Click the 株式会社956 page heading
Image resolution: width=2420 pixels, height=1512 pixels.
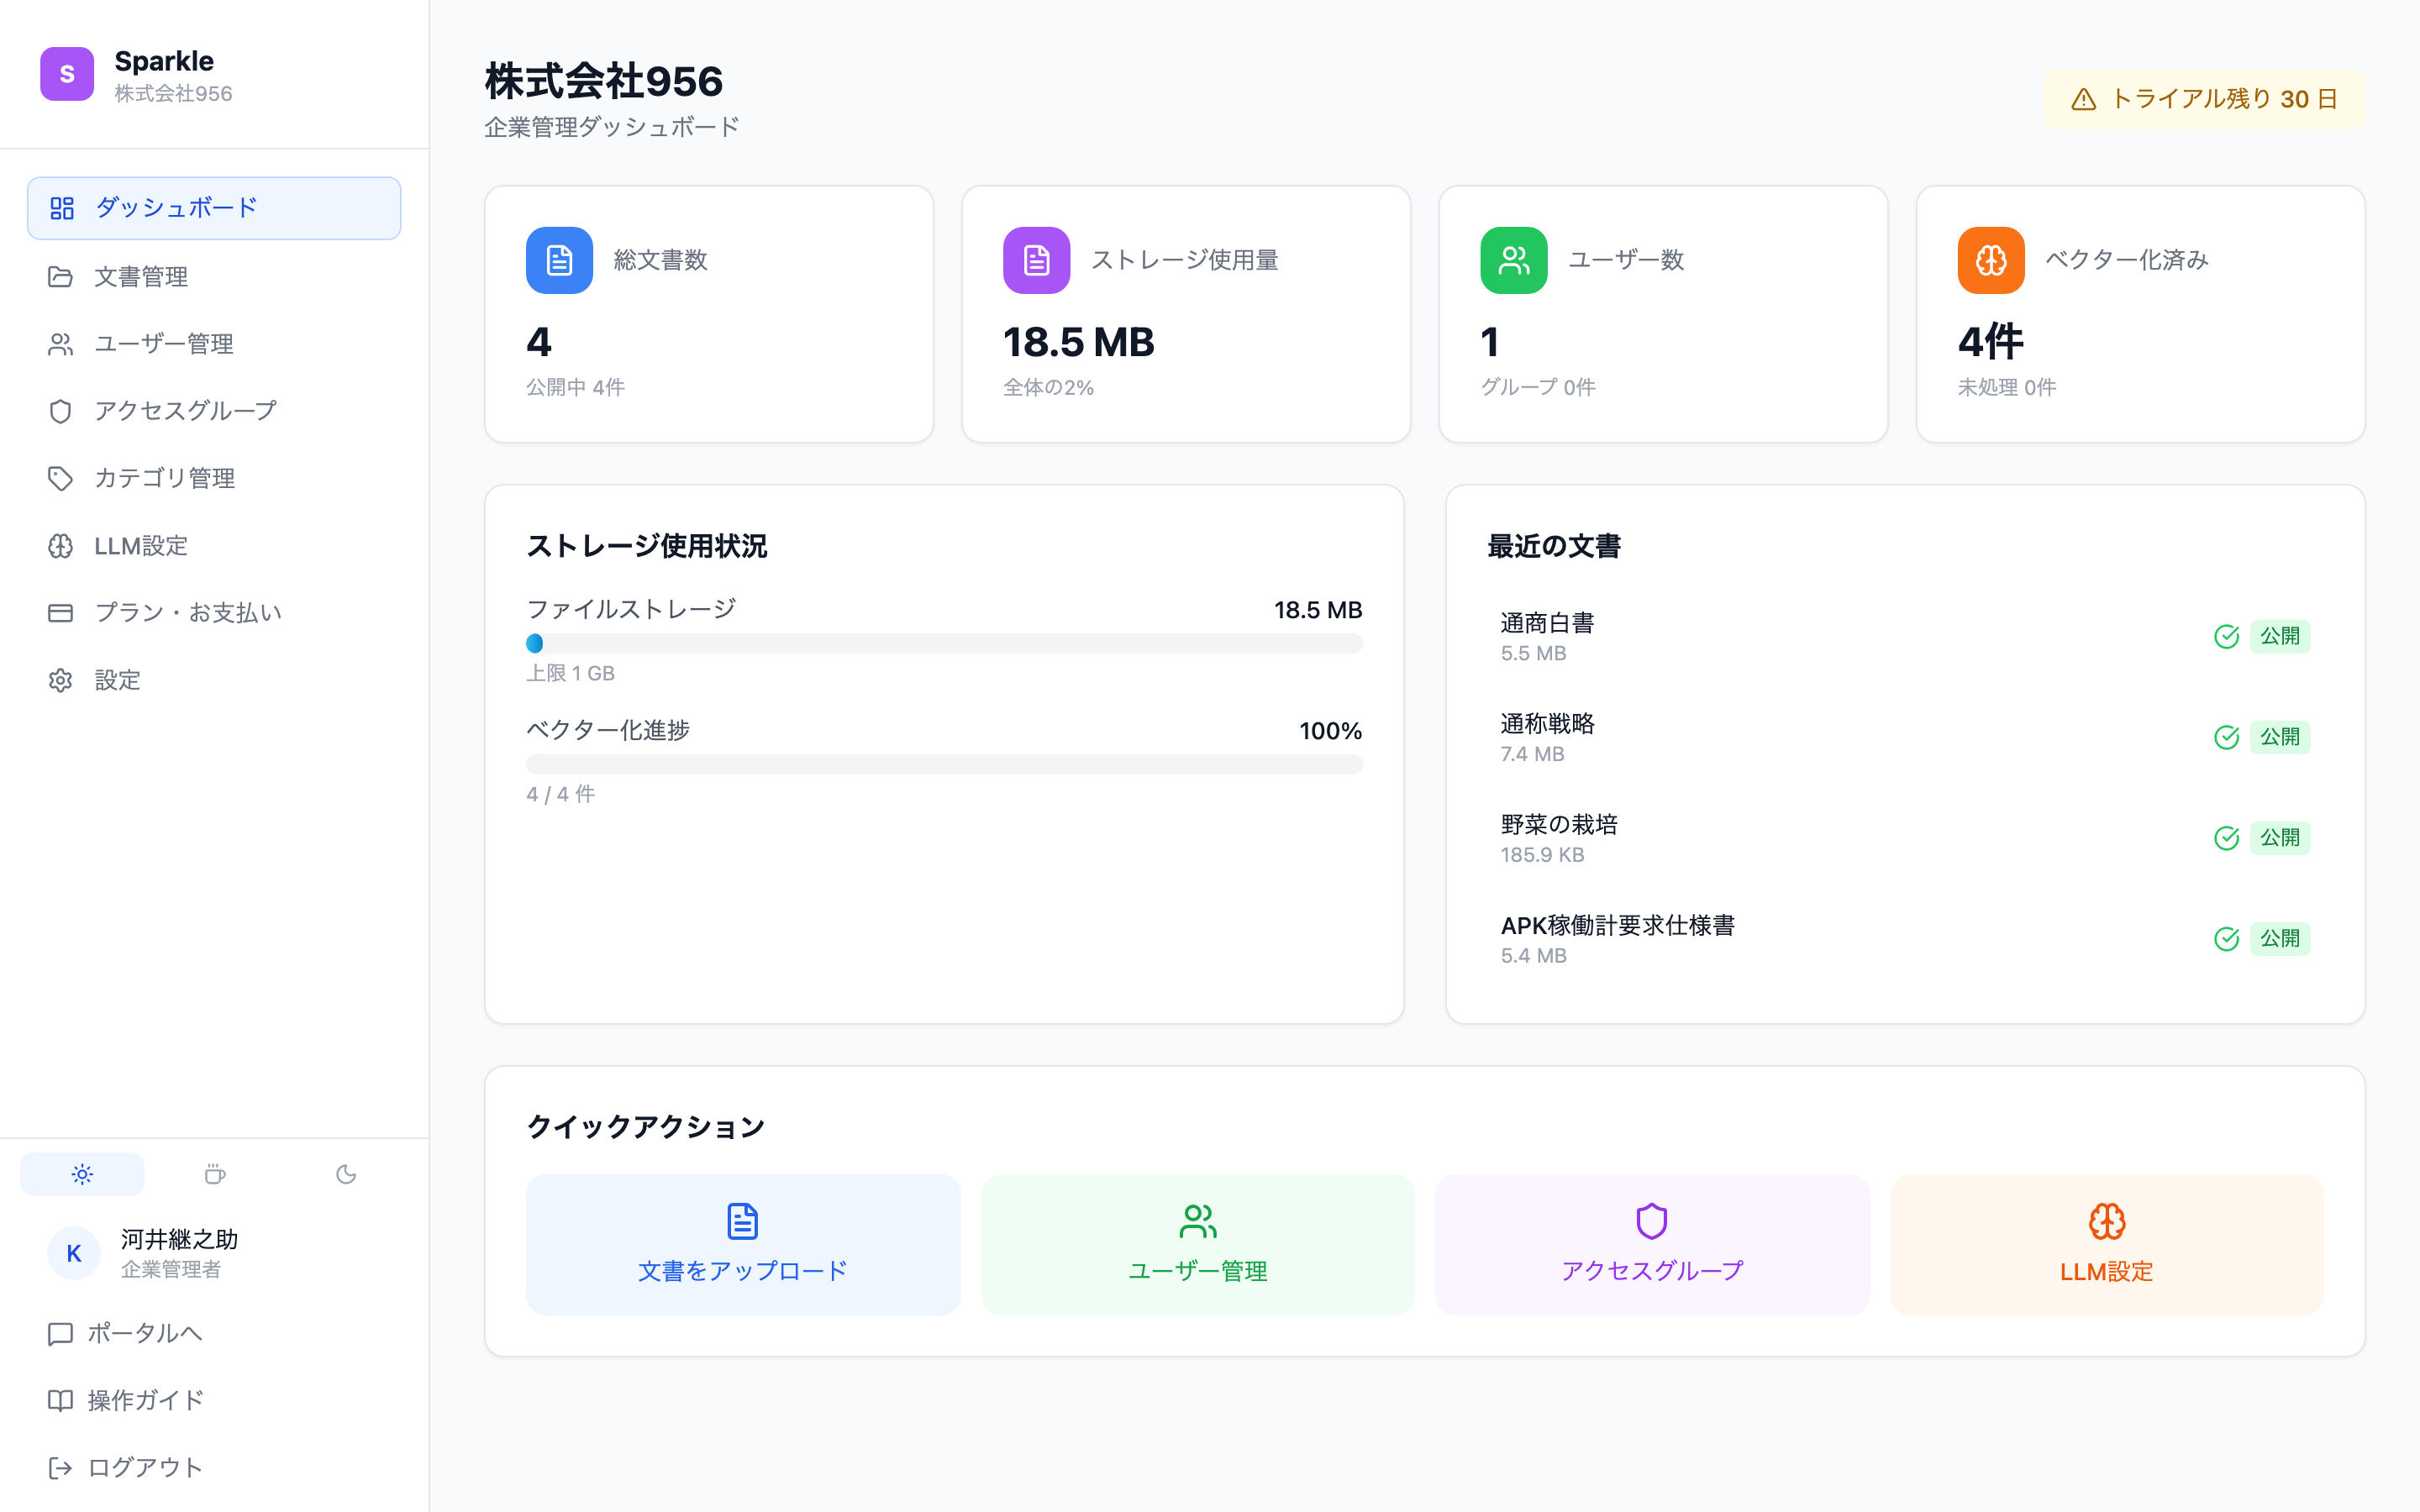603,82
